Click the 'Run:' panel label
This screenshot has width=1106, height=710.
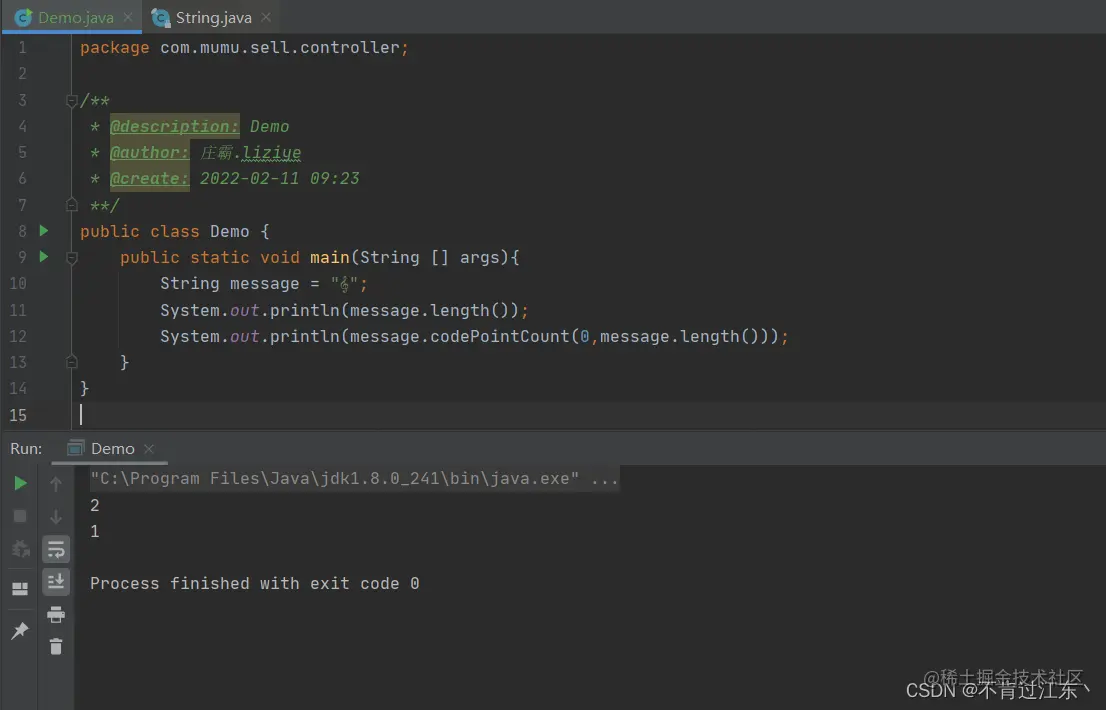(x=26, y=448)
